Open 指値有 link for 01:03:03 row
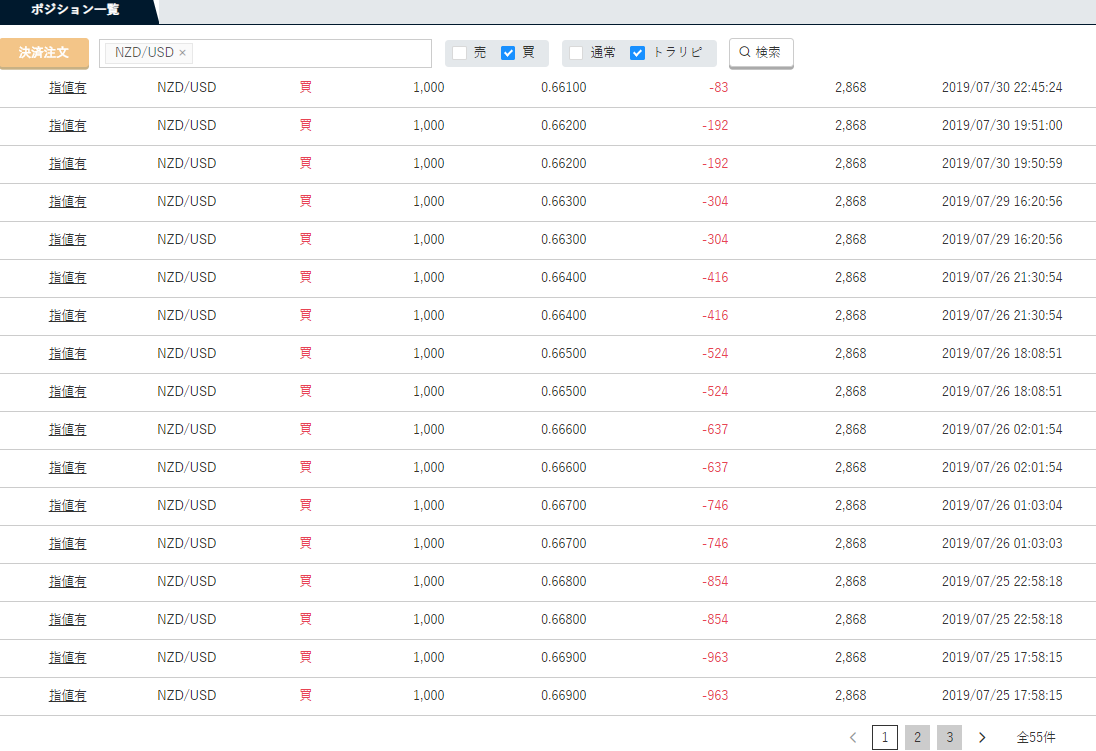1096x751 pixels. point(68,543)
